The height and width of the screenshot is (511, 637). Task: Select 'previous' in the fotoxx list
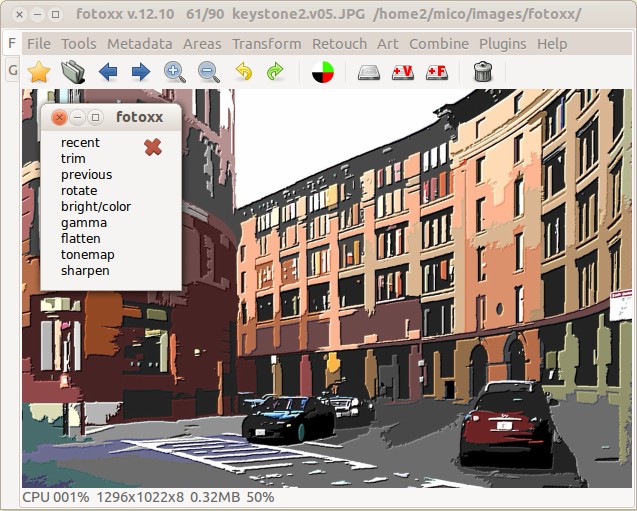coord(87,175)
